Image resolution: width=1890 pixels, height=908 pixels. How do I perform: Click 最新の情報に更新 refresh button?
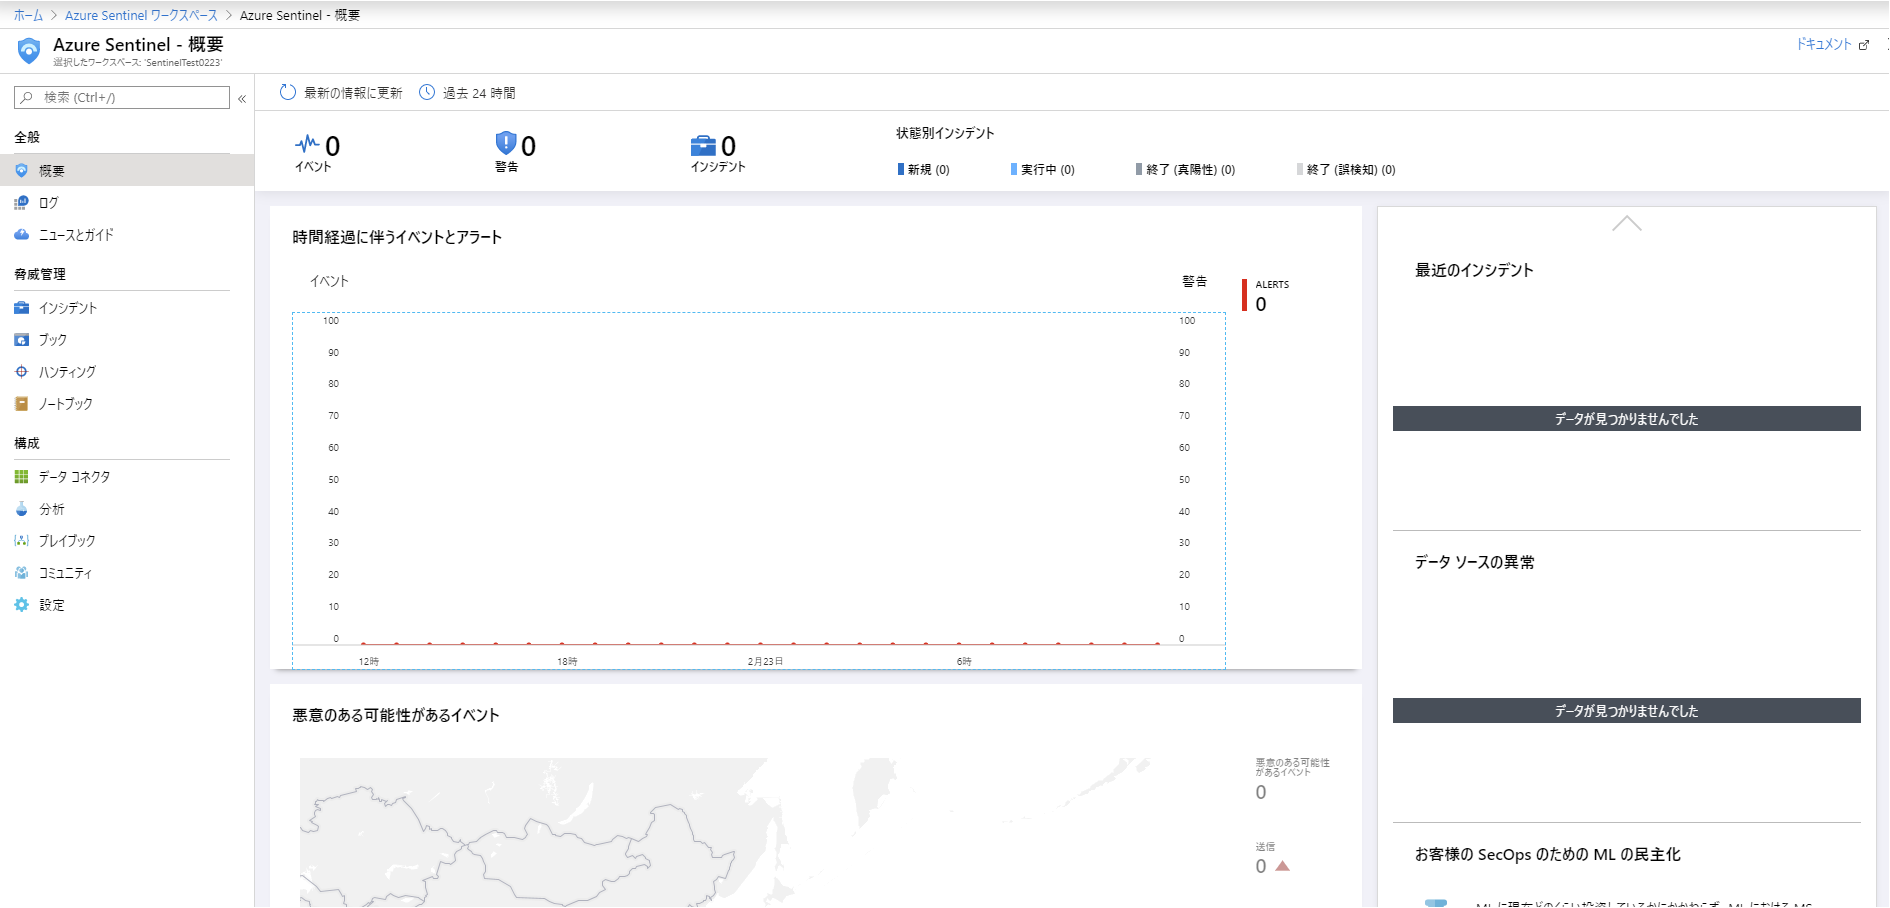[341, 93]
